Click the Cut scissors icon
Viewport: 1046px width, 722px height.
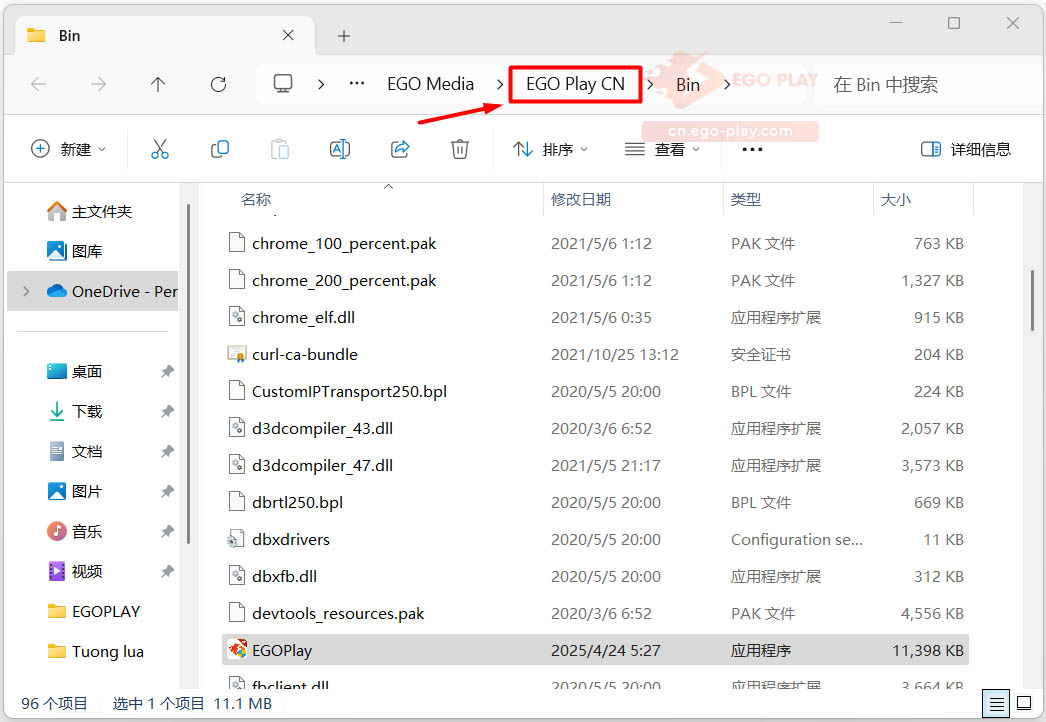[x=159, y=149]
